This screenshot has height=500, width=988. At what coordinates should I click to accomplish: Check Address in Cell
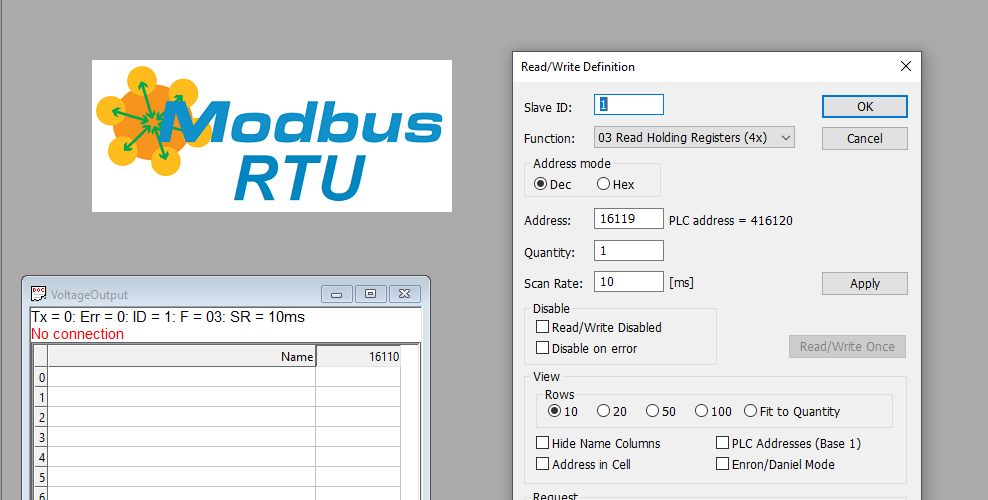click(x=583, y=464)
